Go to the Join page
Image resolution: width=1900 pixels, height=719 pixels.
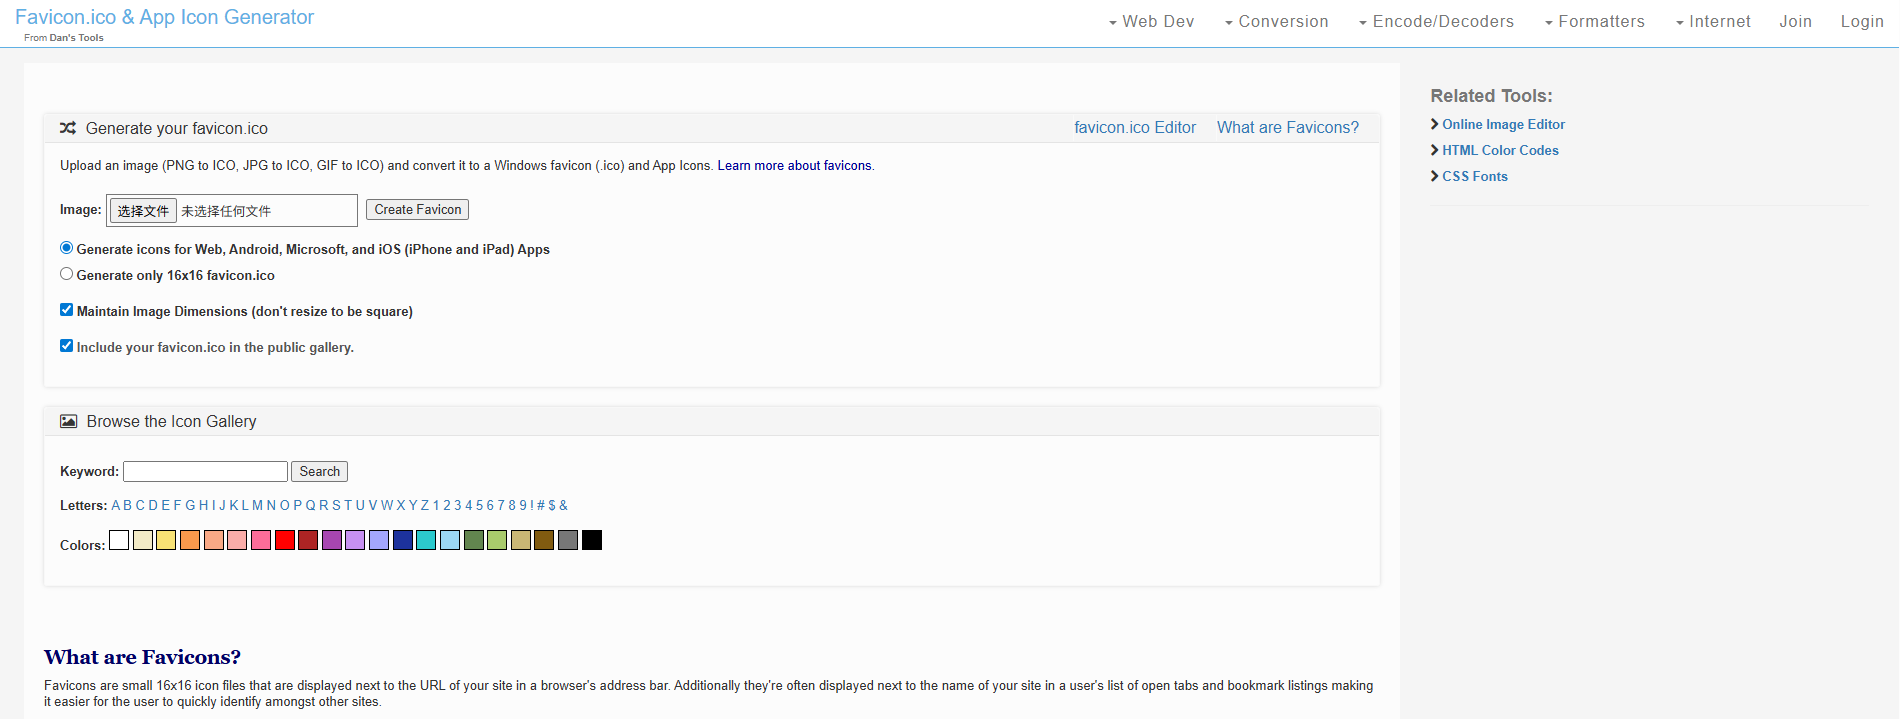click(x=1795, y=22)
